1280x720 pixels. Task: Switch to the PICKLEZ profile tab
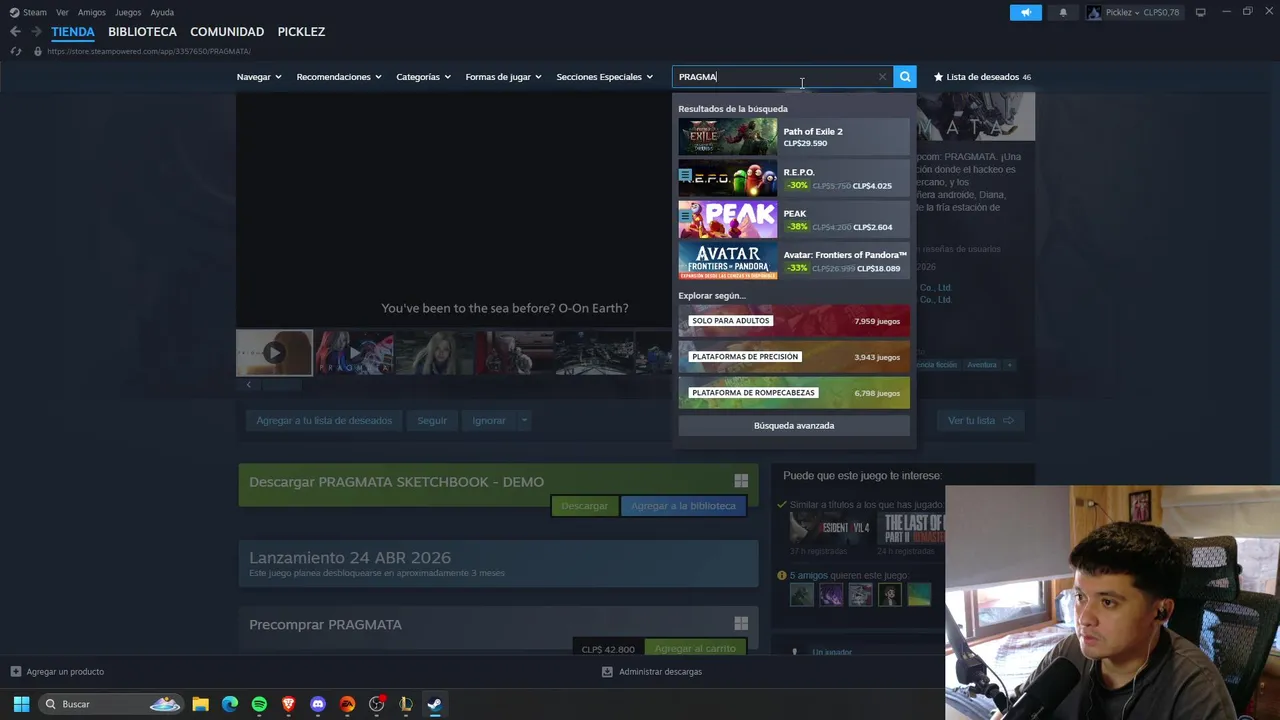pos(301,32)
